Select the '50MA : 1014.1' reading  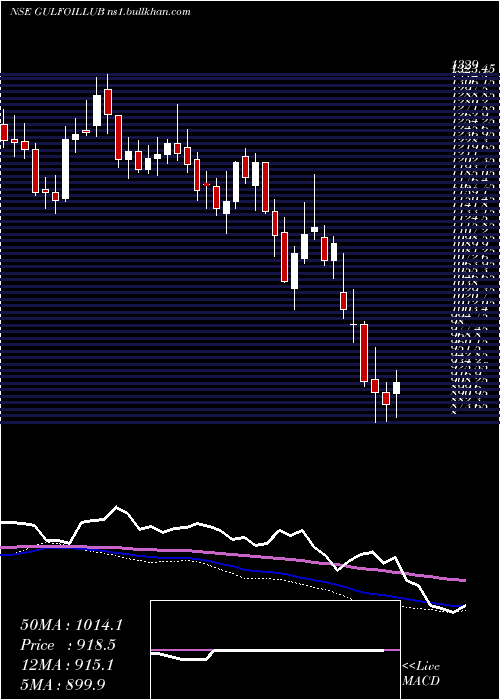pos(71,625)
